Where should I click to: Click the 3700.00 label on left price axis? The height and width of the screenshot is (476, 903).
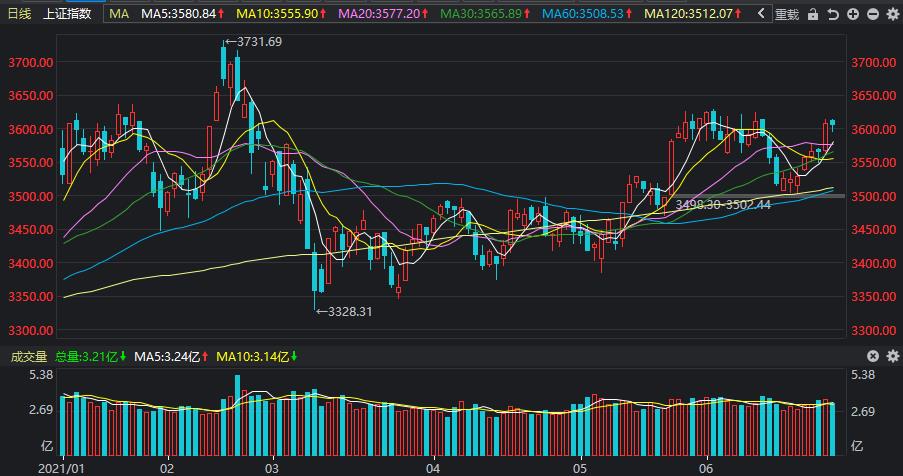click(x=31, y=62)
